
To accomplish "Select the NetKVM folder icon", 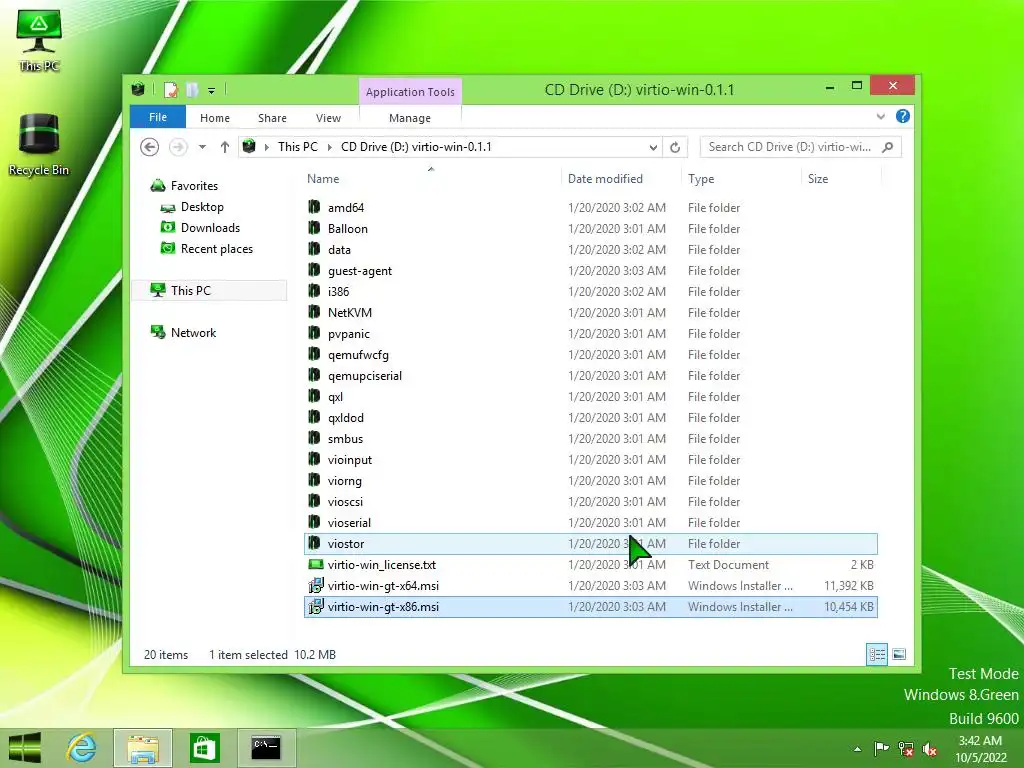I will tap(314, 312).
